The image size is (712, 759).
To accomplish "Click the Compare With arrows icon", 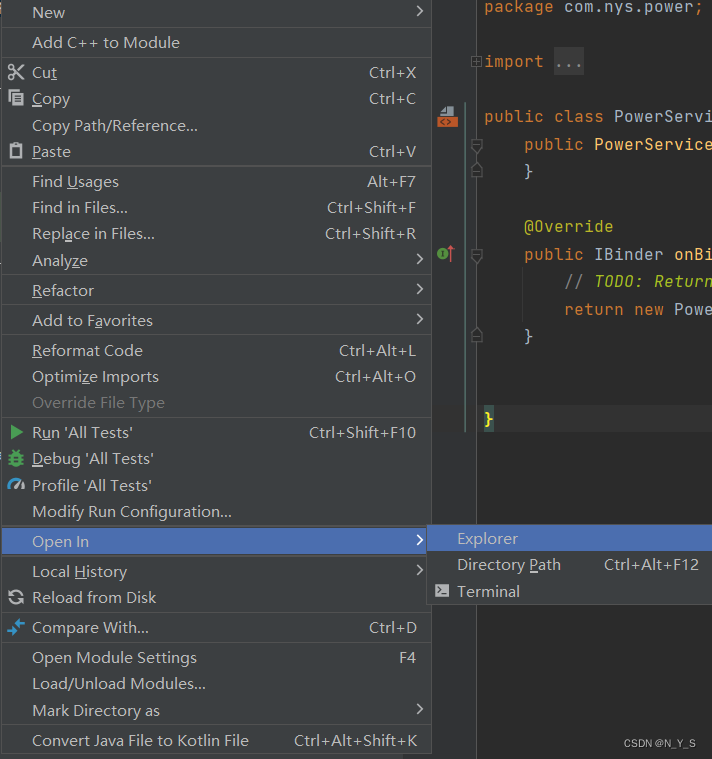I will [x=15, y=628].
